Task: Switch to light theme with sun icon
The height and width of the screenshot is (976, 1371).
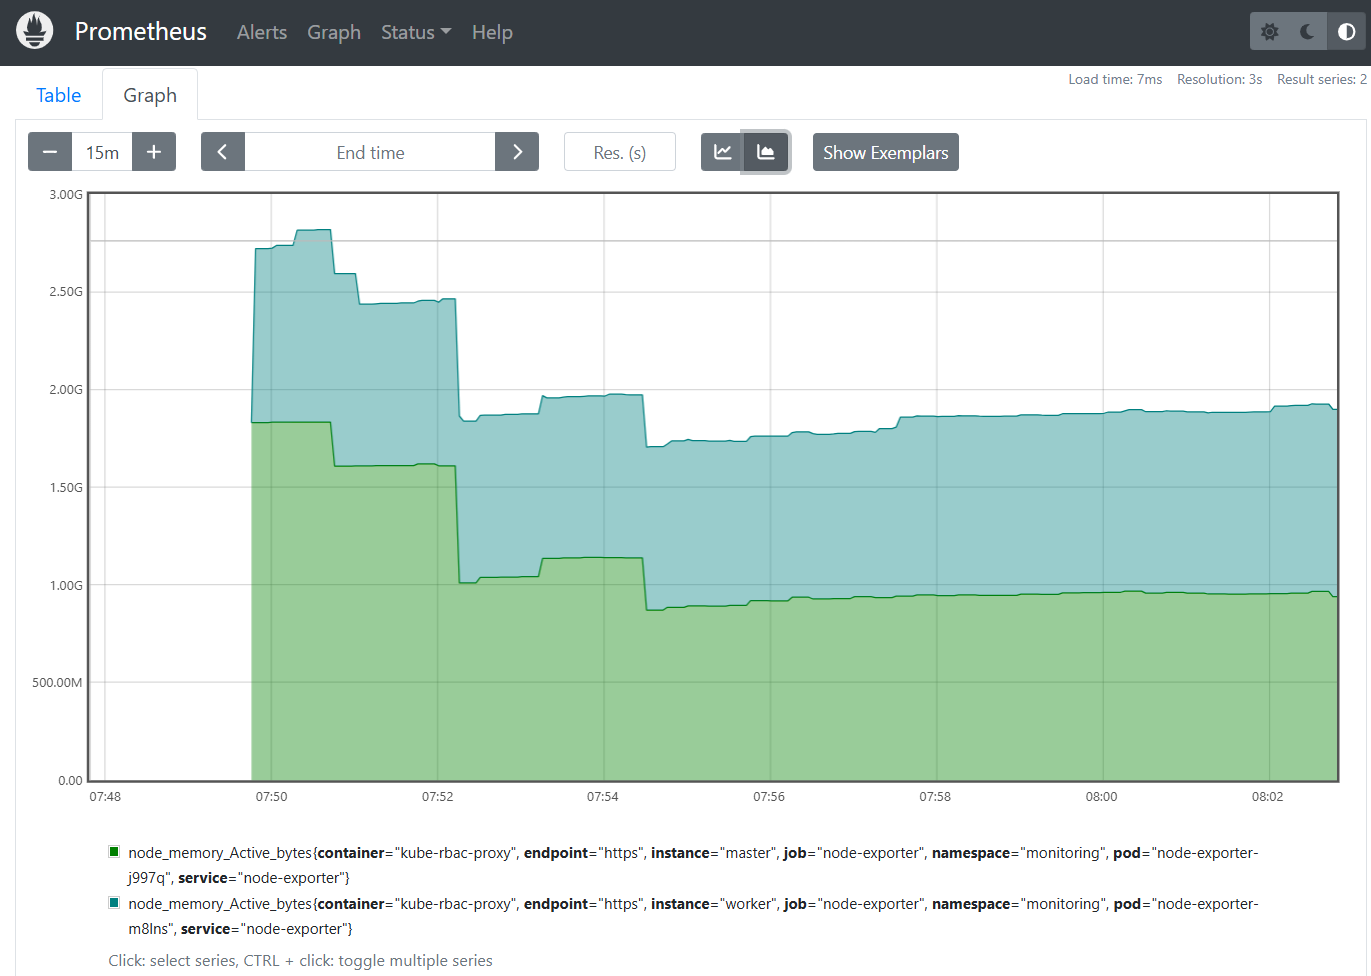Action: [1270, 32]
